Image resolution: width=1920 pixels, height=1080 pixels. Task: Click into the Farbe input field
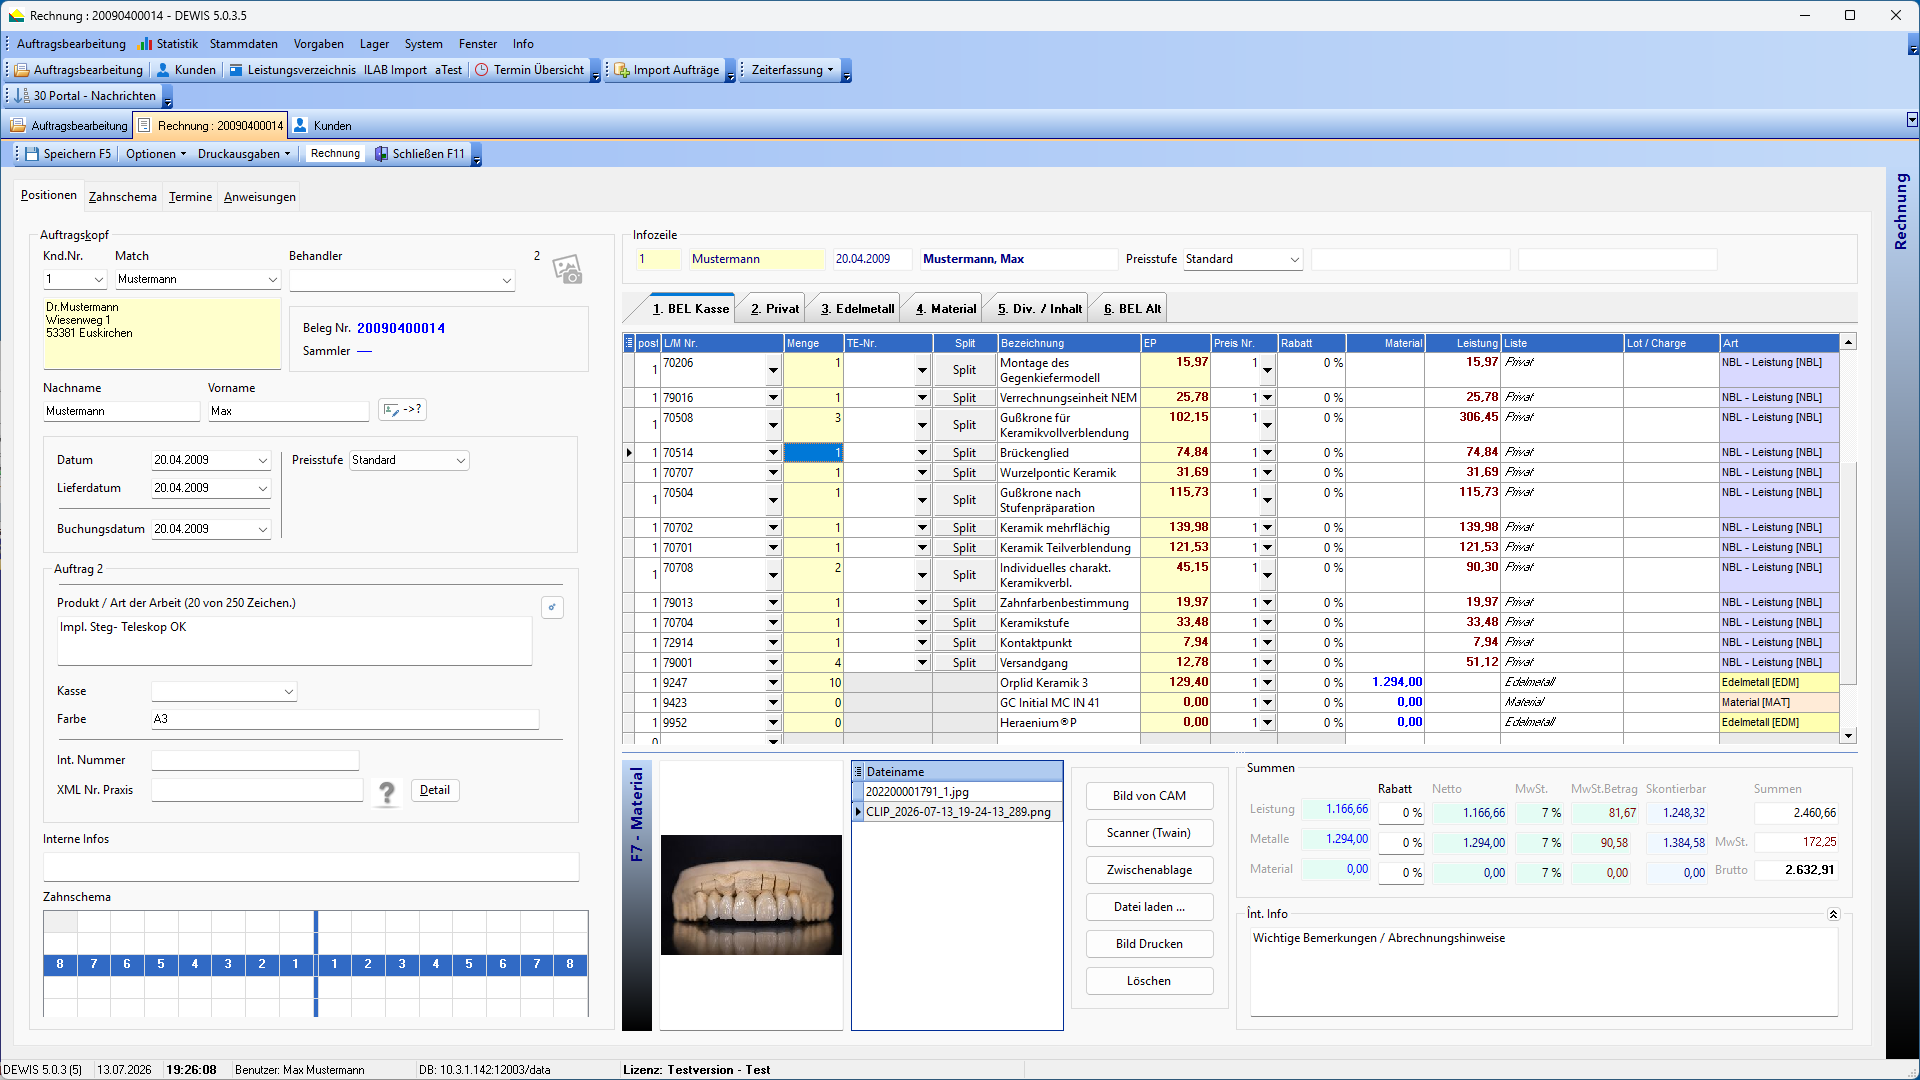(x=345, y=719)
